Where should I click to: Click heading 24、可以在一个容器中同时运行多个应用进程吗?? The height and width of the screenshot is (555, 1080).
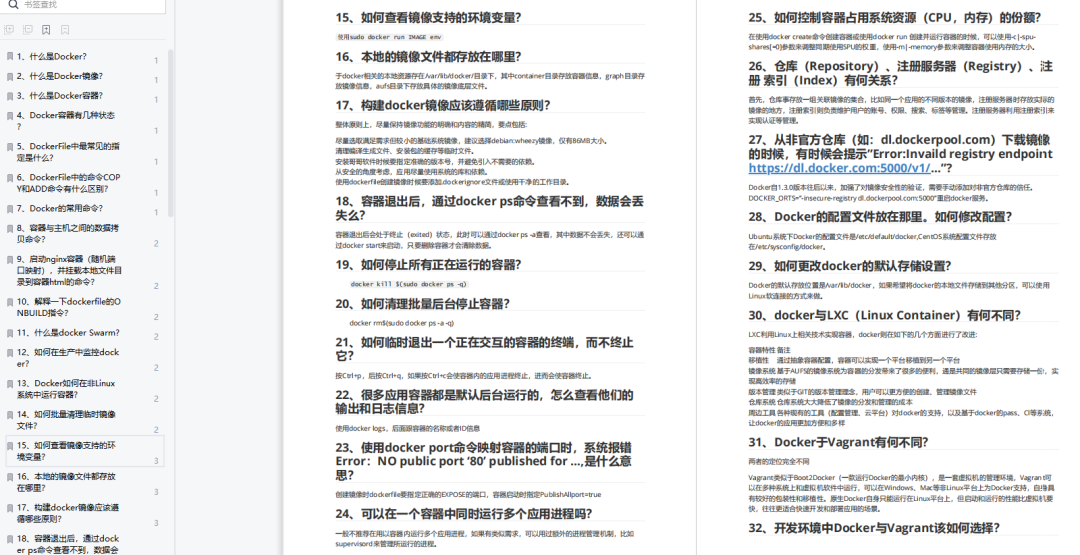tap(464, 514)
